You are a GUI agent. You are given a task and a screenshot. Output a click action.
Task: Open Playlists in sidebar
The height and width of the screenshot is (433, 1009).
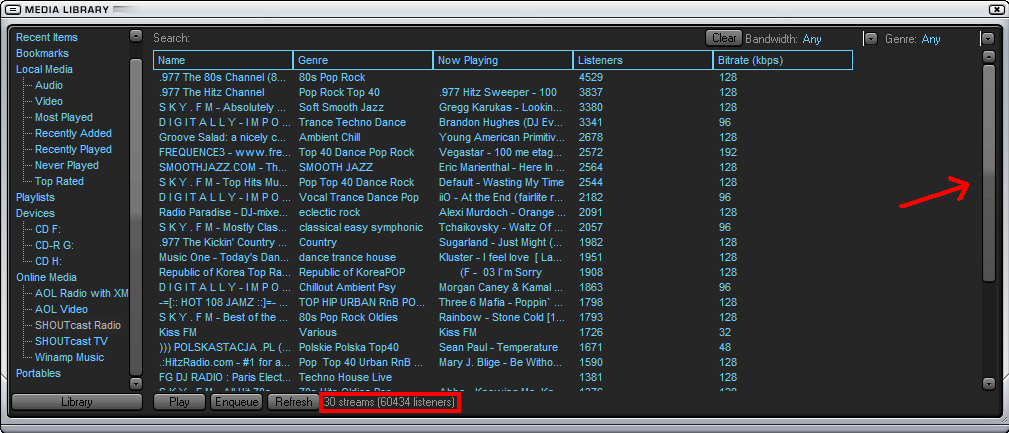point(35,198)
